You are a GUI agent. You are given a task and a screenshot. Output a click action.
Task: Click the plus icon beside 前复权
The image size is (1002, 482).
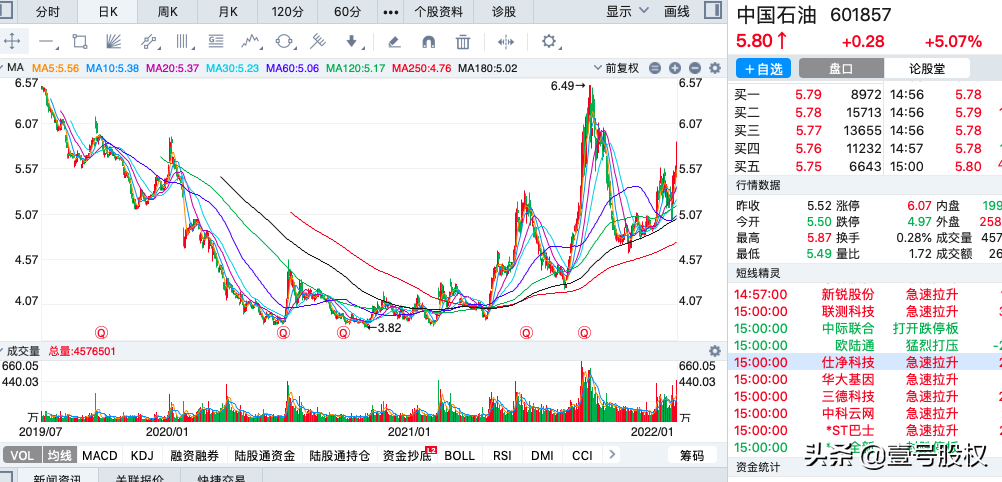click(675, 68)
